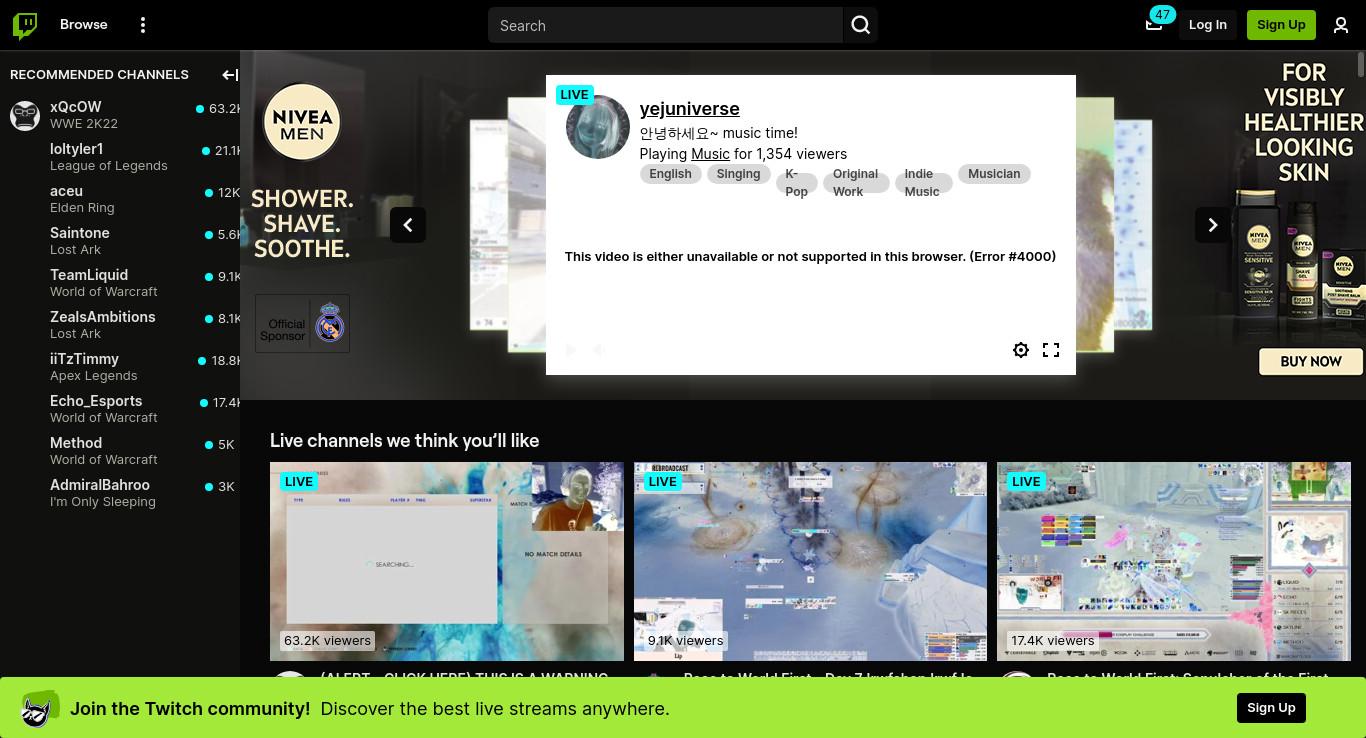1366x738 pixels.
Task: Click "Elden Ring" under aceu
Action: click(x=82, y=208)
